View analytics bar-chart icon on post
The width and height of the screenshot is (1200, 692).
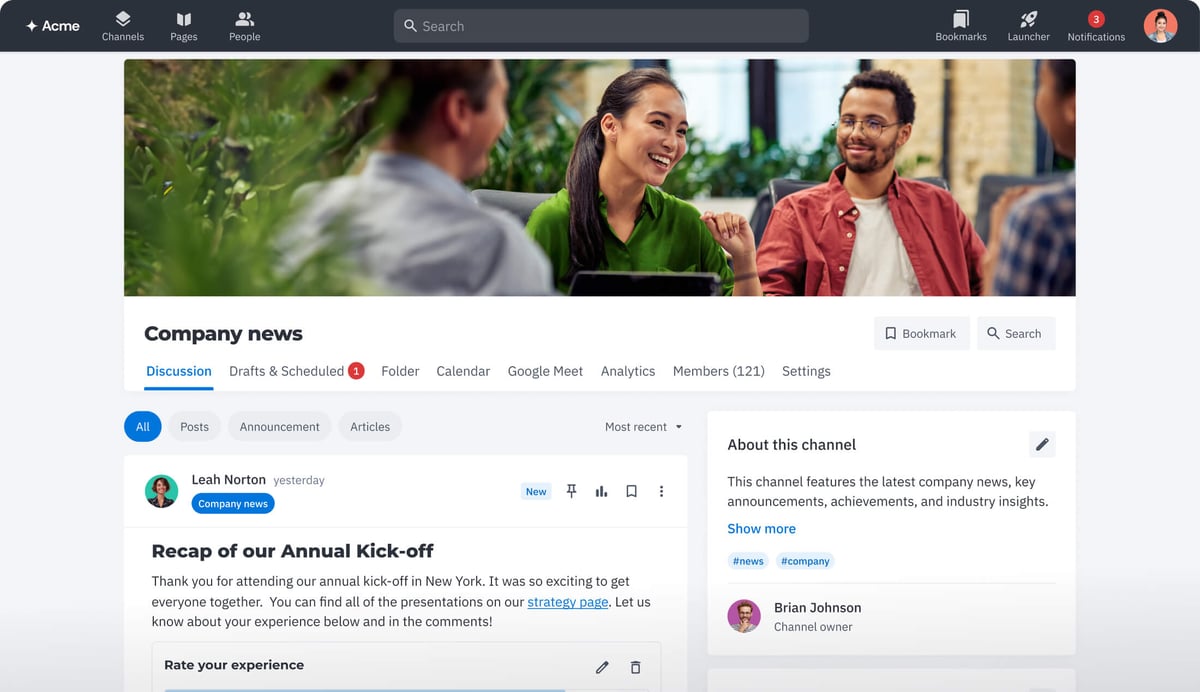(x=601, y=491)
